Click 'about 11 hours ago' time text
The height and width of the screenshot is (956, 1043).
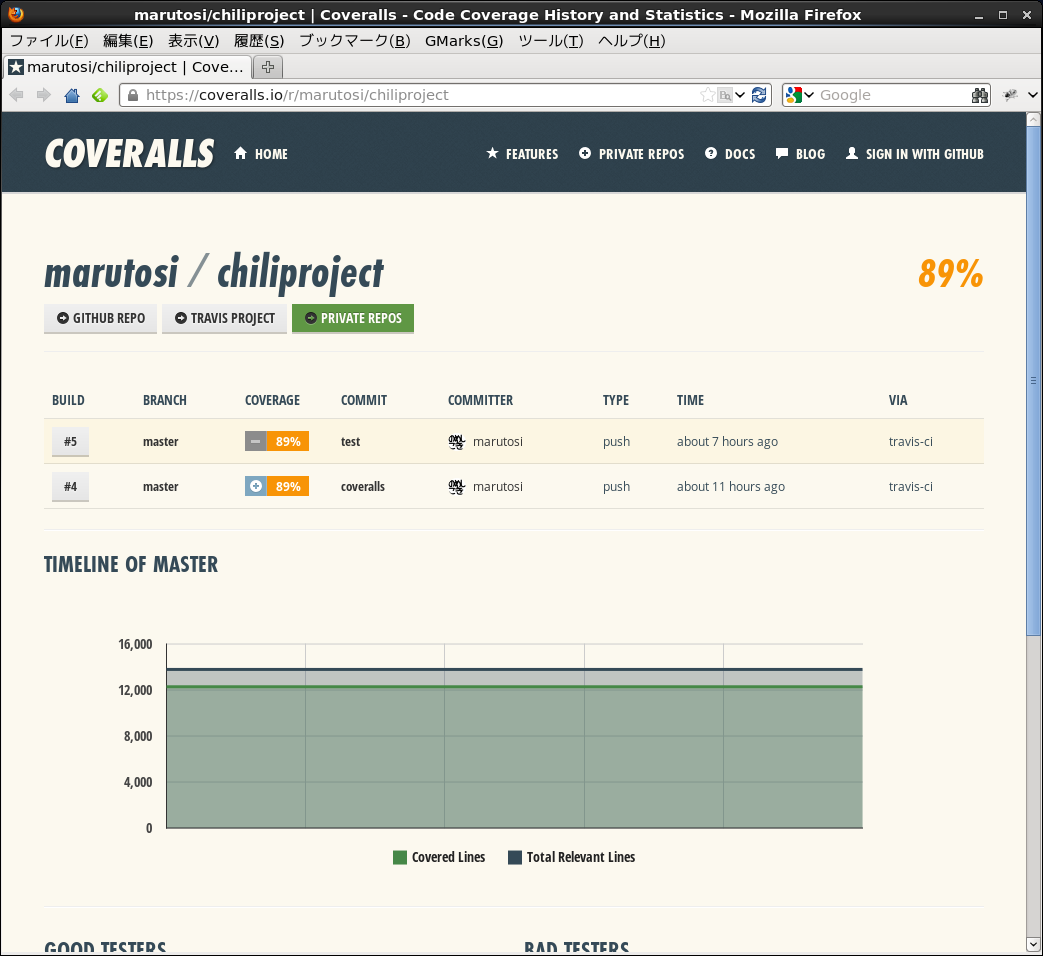(x=731, y=487)
